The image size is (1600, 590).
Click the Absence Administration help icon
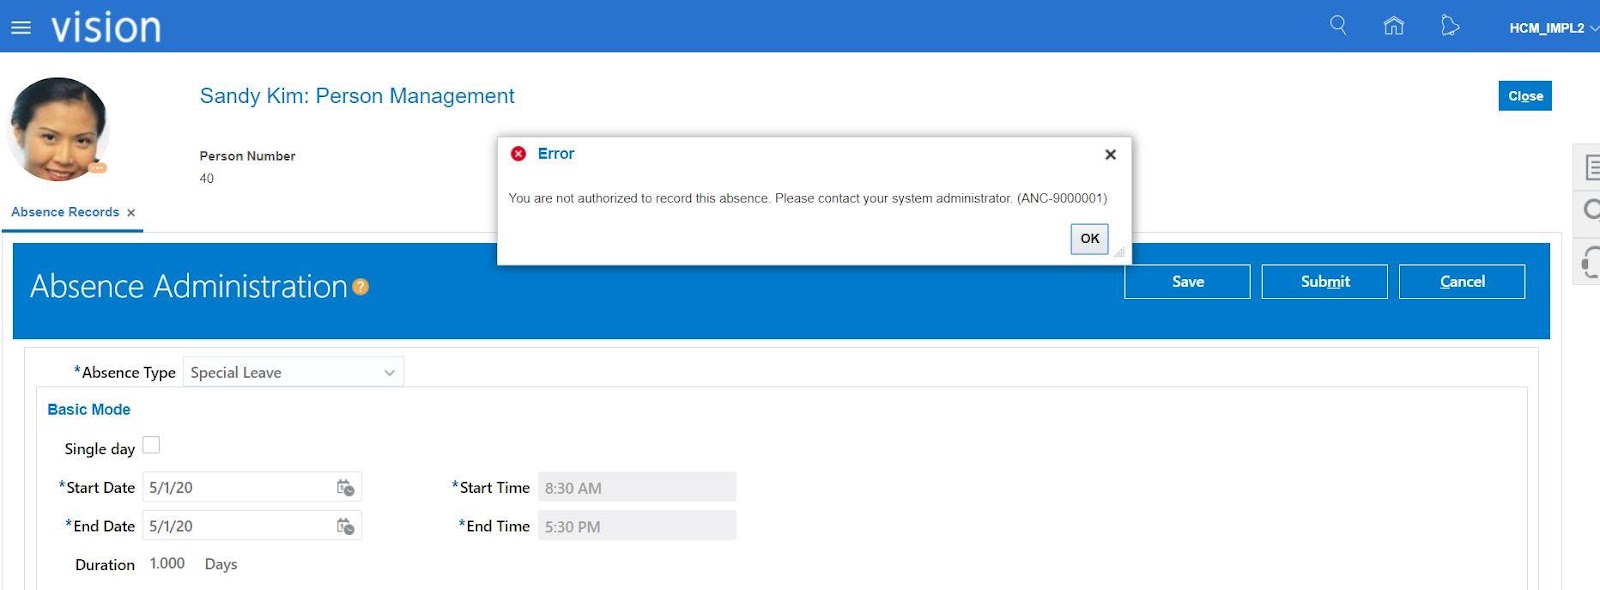[x=361, y=287]
